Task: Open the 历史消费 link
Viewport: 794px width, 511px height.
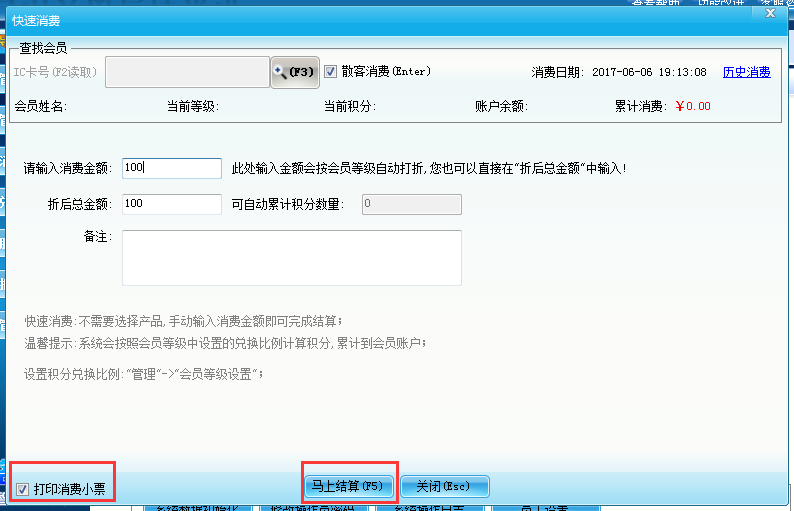Action: pos(746,72)
